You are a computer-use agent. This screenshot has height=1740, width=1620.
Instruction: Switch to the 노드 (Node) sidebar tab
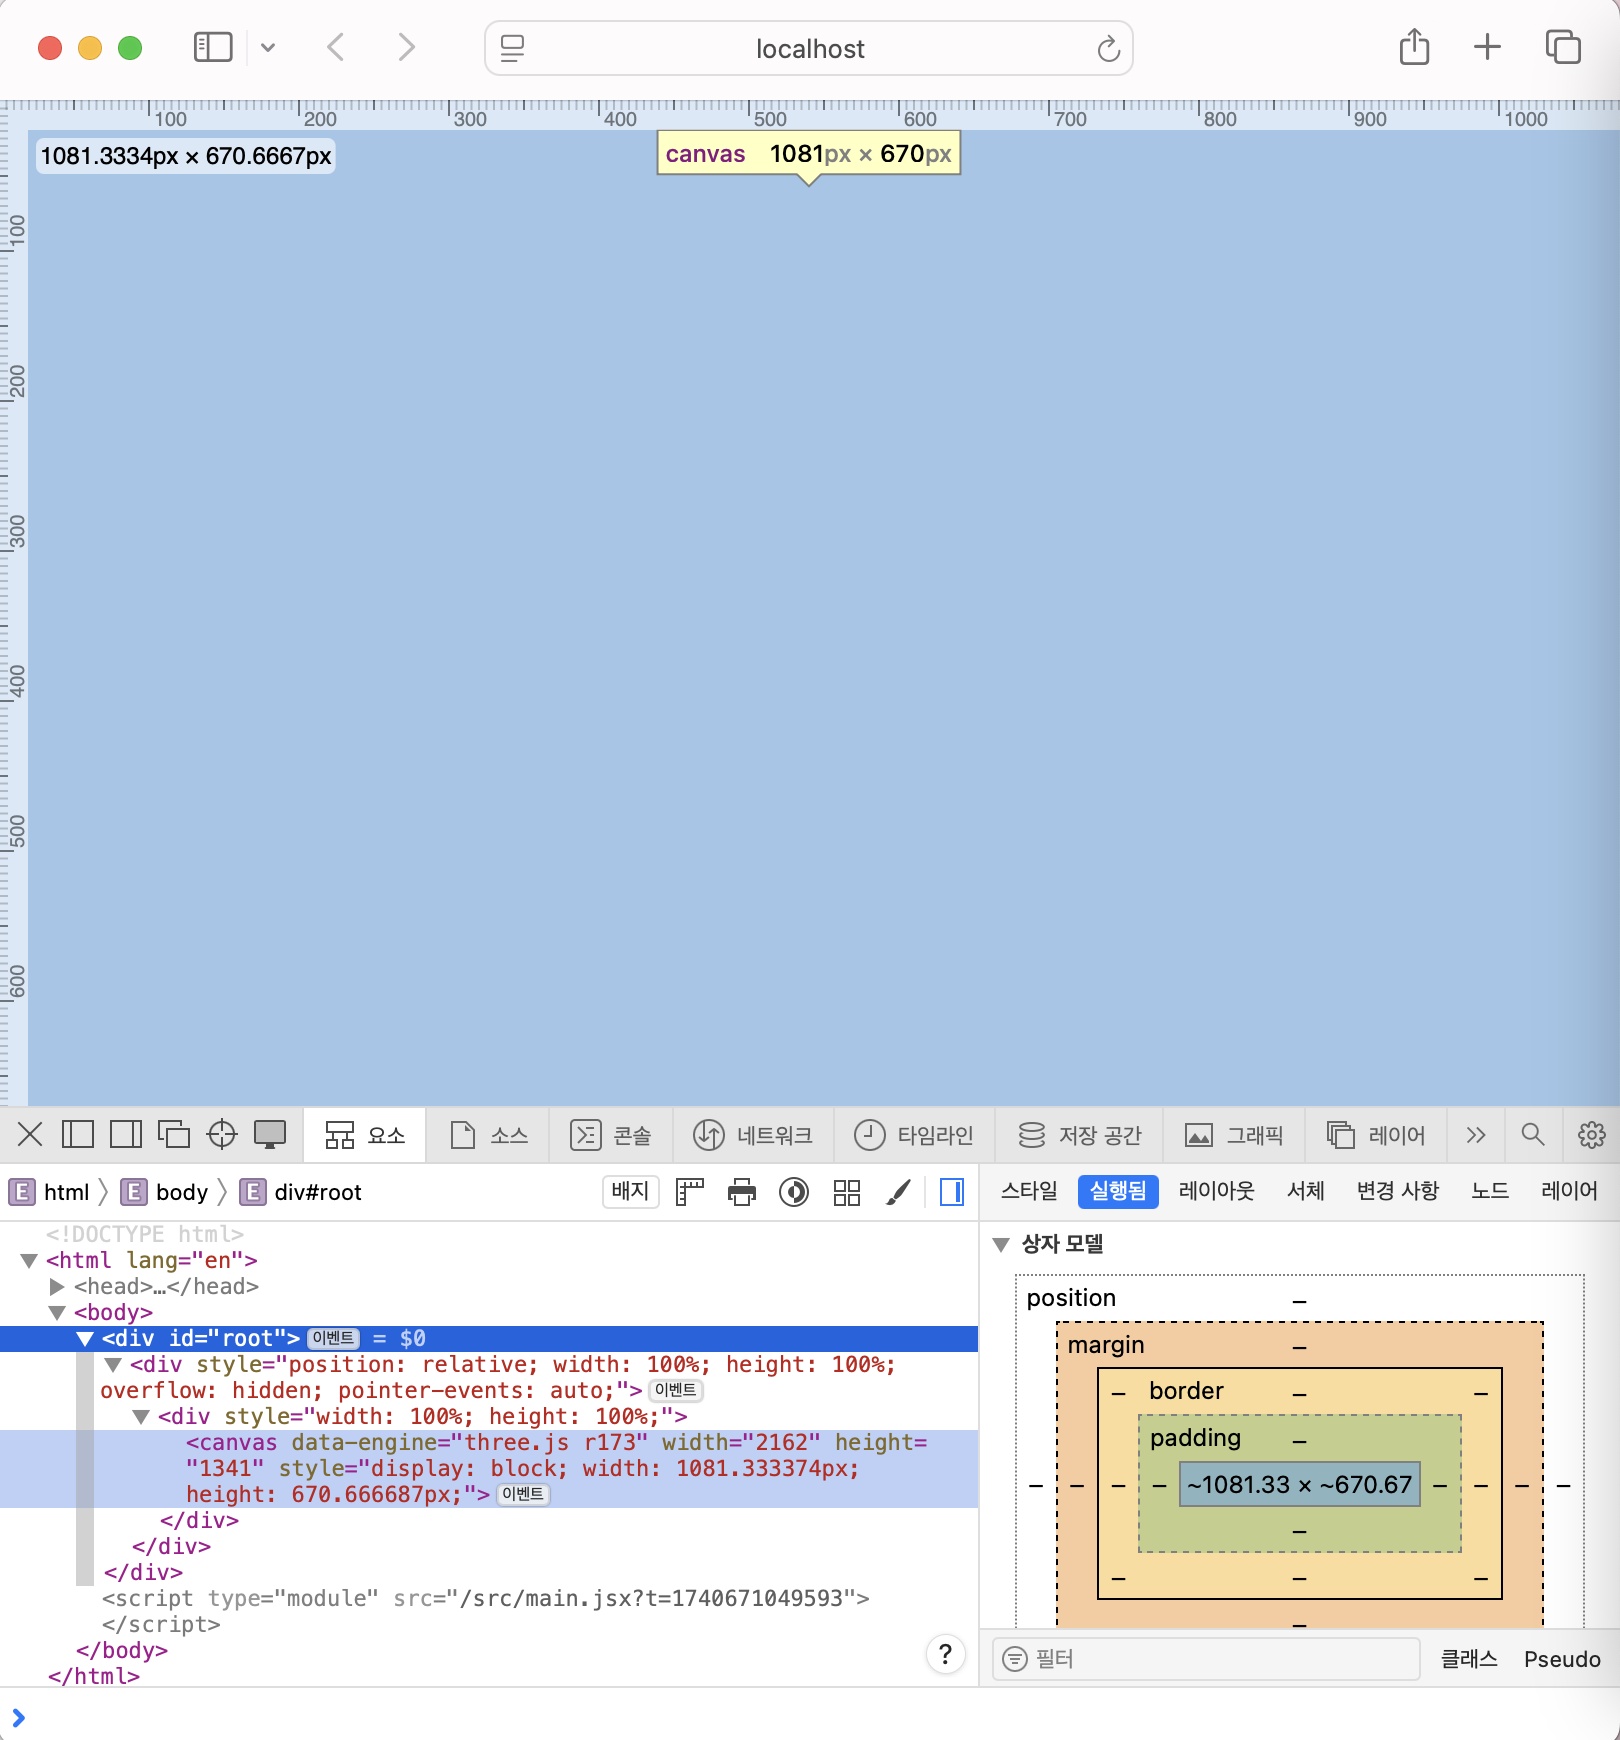click(x=1490, y=1191)
